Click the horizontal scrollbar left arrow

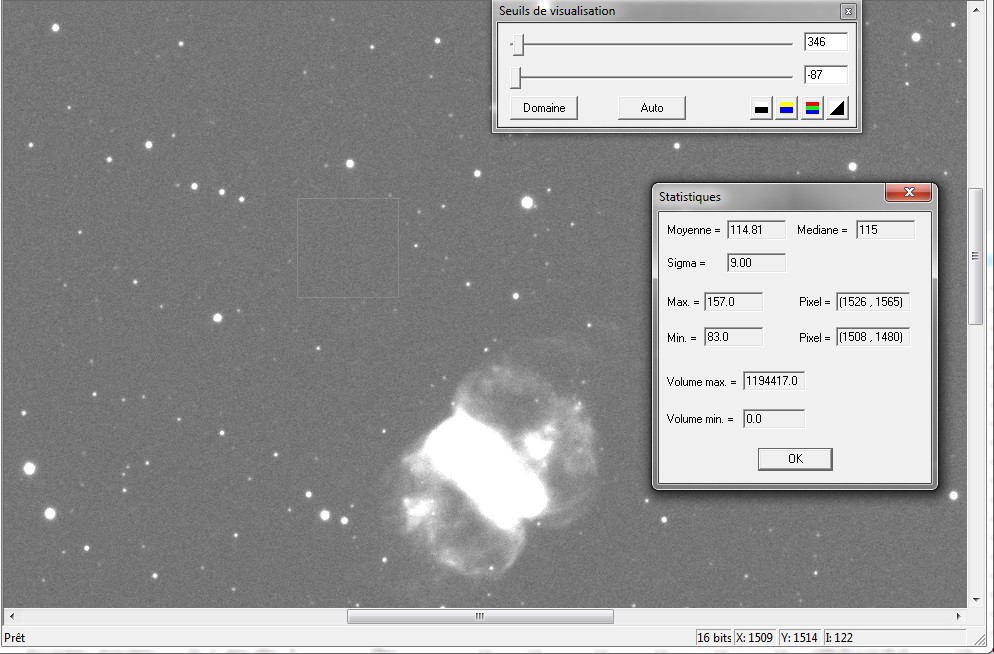pyautogui.click(x=11, y=616)
